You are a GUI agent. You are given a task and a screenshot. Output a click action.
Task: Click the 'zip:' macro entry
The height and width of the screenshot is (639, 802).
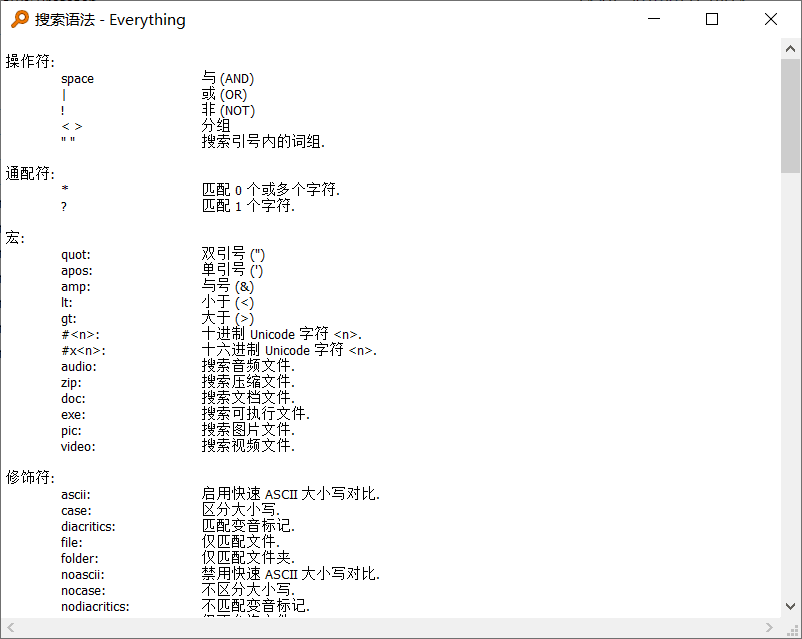click(x=71, y=383)
